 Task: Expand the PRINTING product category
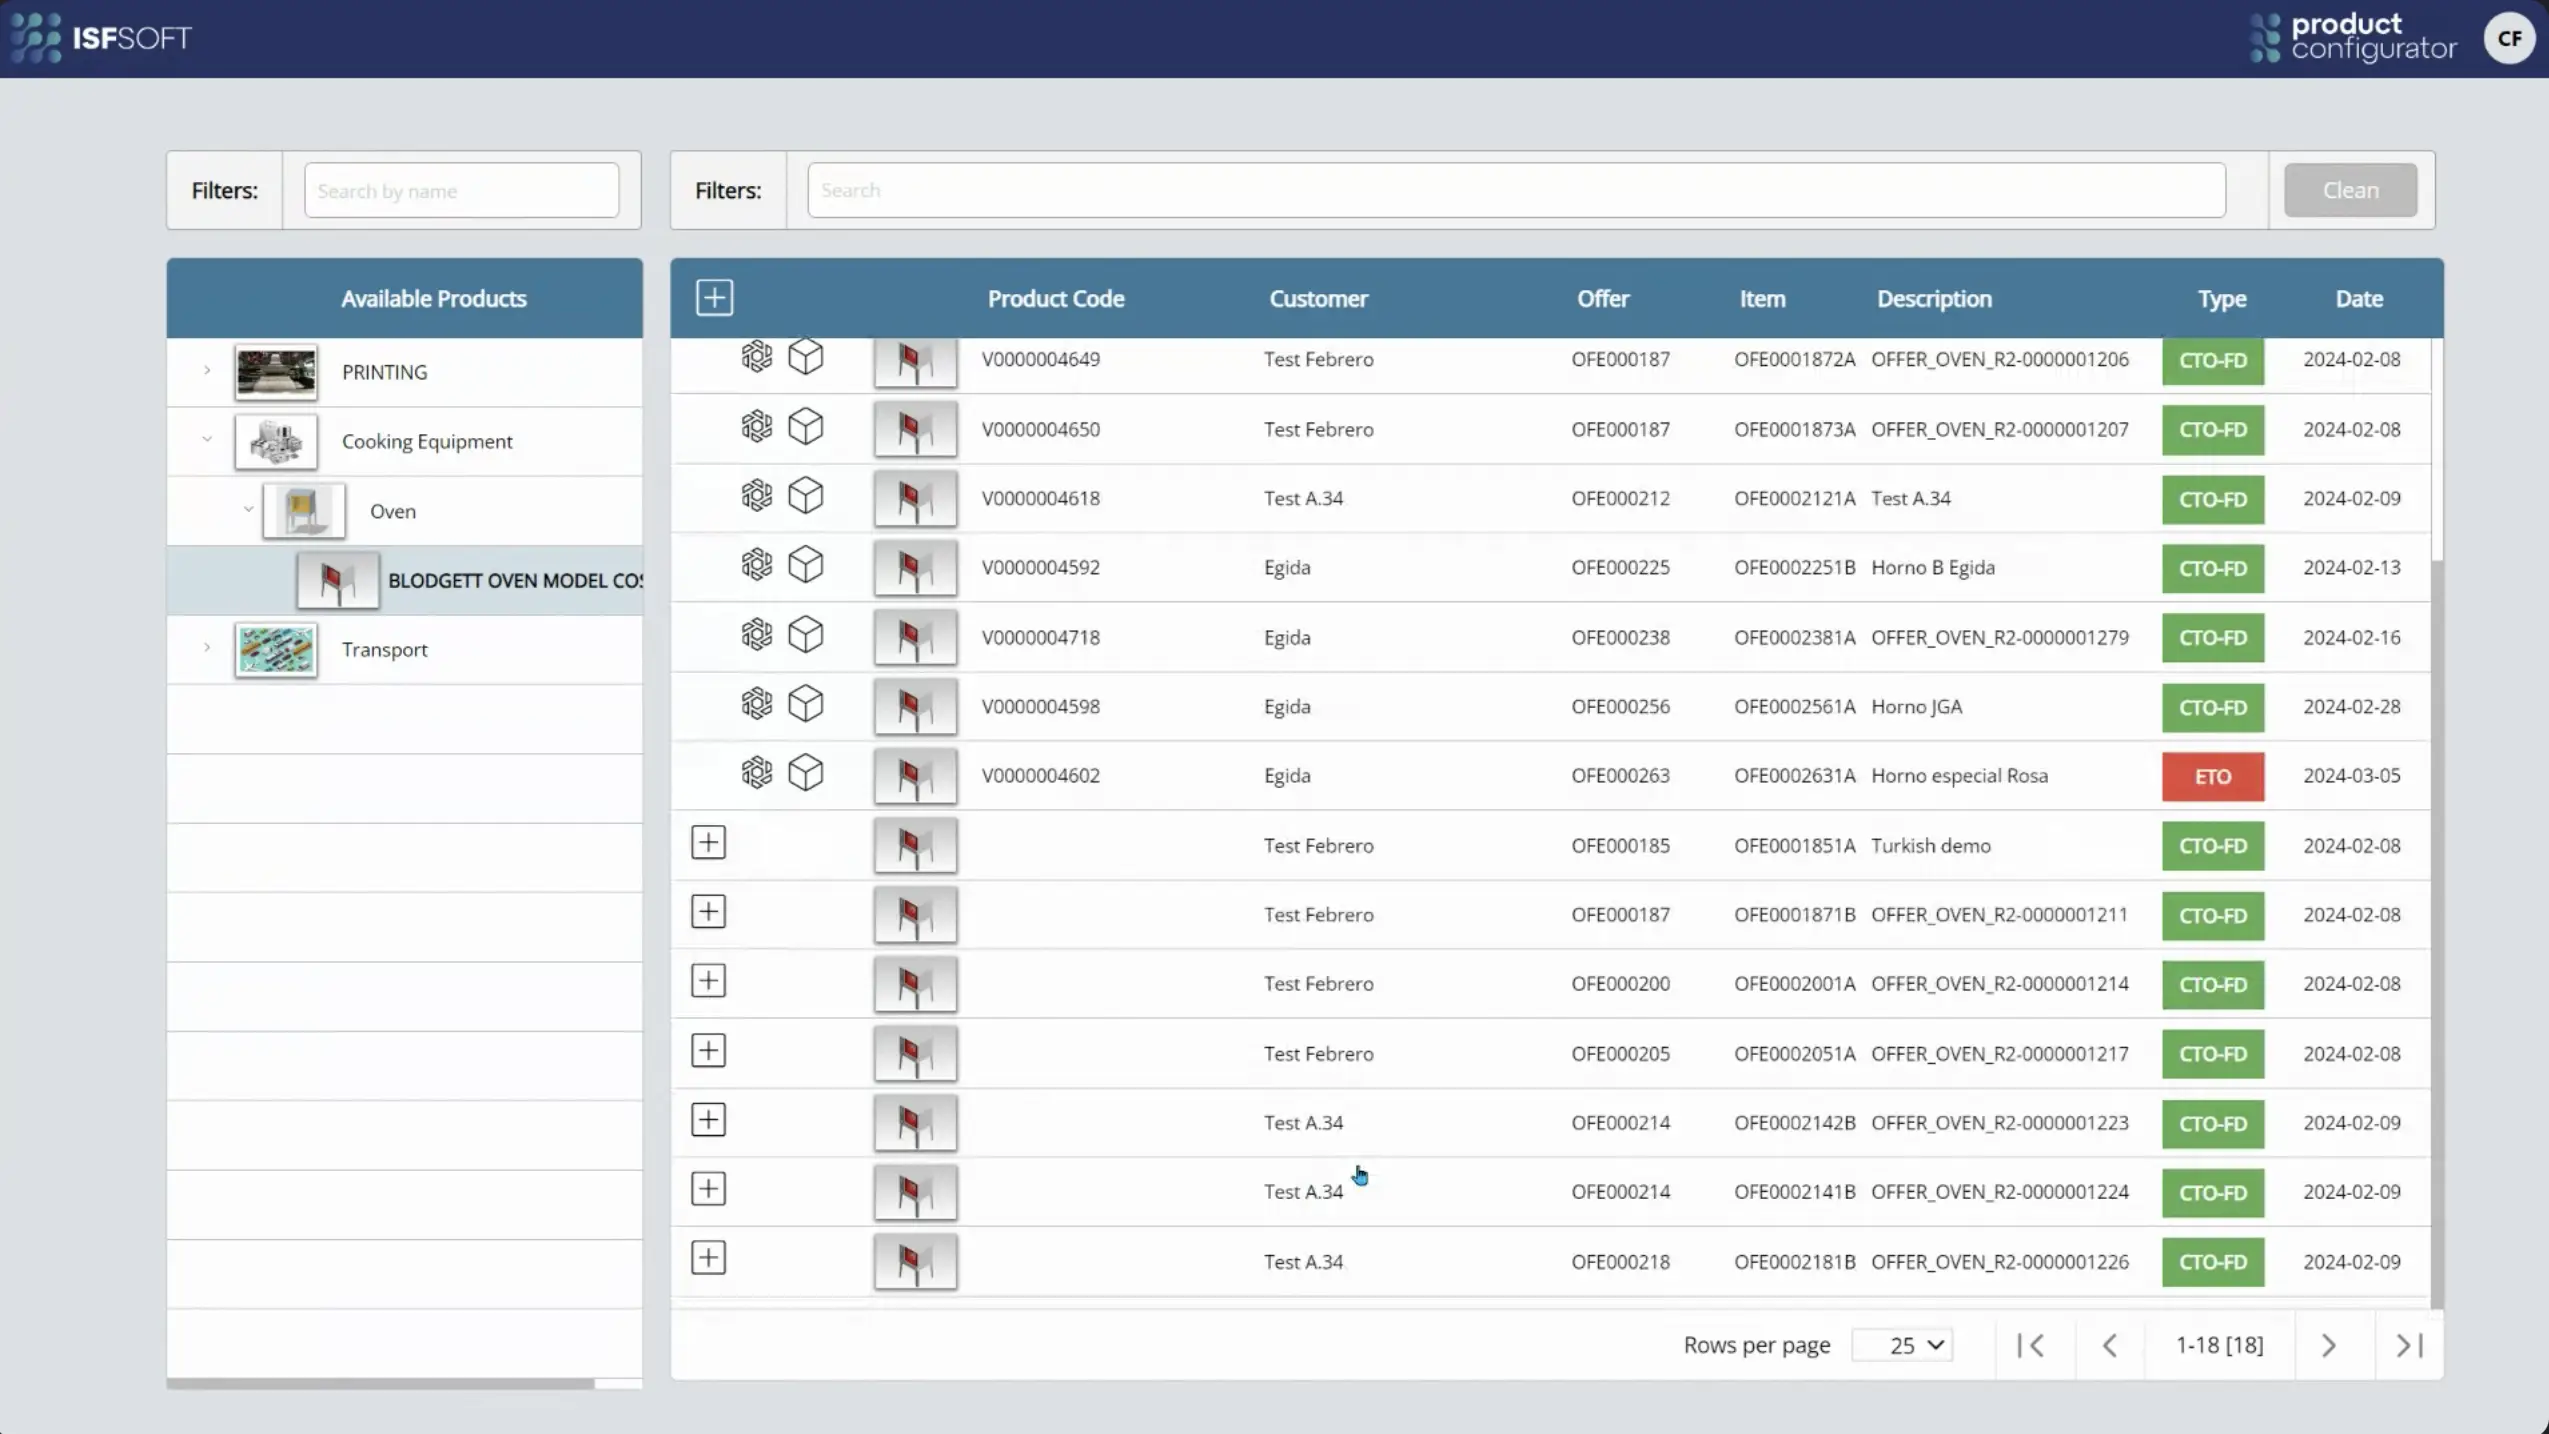(207, 371)
